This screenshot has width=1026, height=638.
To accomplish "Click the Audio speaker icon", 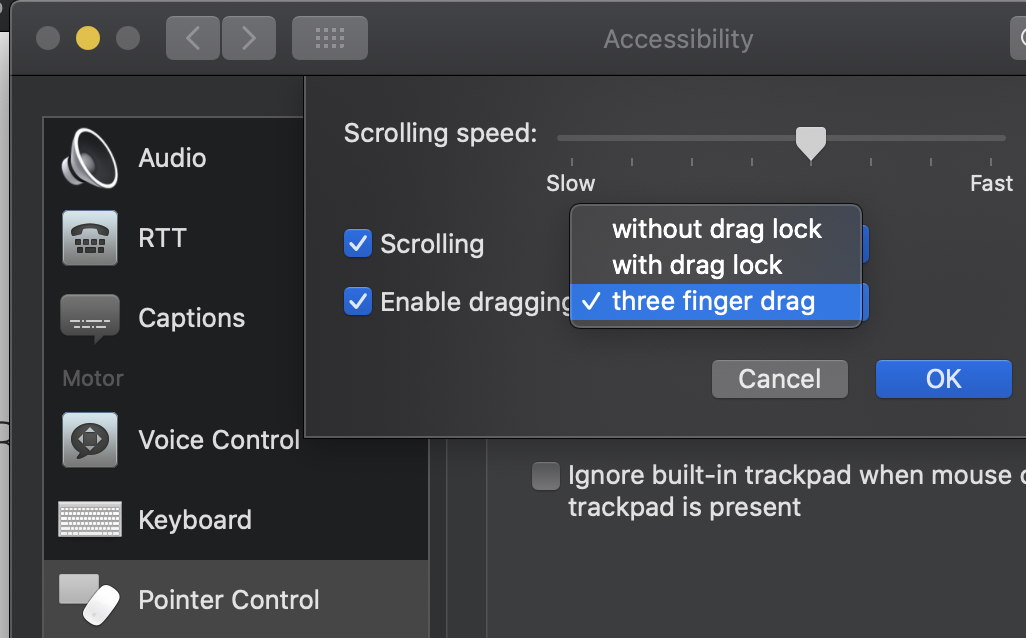I will tap(91, 158).
